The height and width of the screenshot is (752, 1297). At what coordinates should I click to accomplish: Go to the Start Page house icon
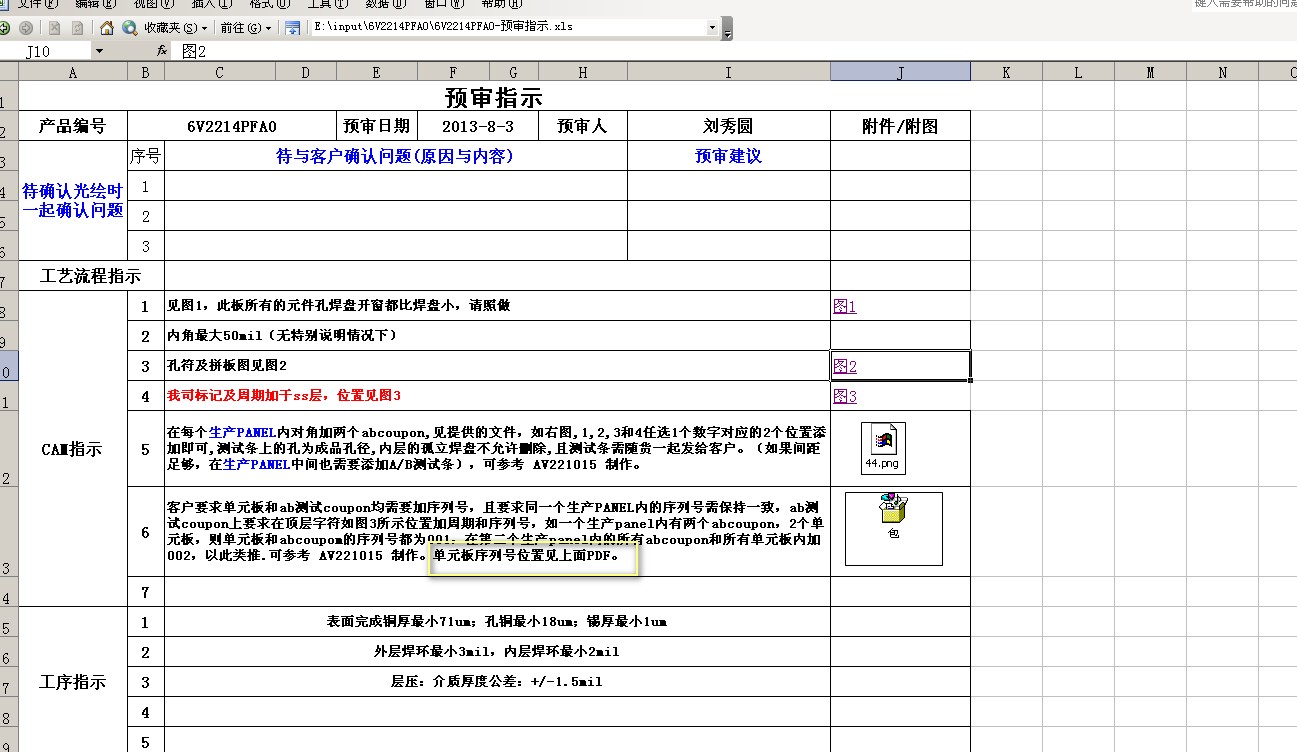(x=107, y=28)
